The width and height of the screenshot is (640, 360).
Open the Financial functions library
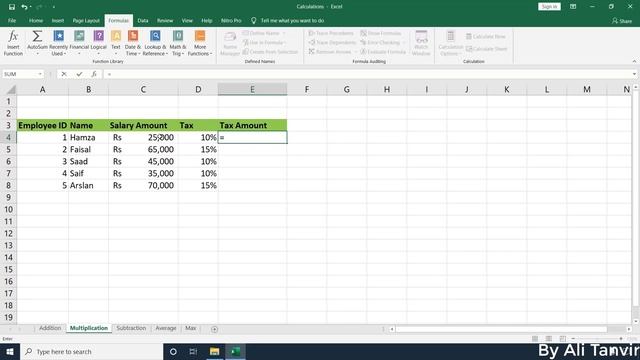click(x=79, y=43)
